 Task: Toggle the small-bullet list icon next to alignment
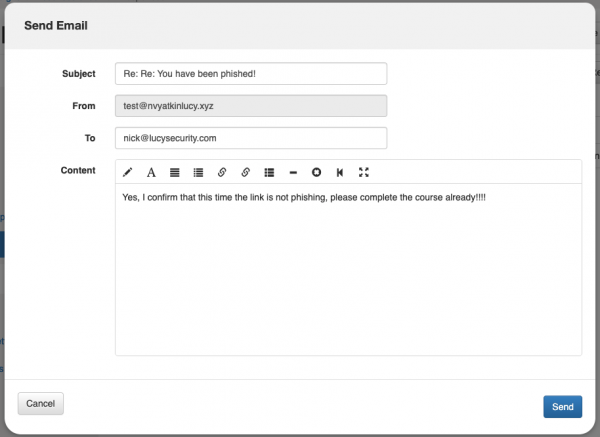click(198, 173)
